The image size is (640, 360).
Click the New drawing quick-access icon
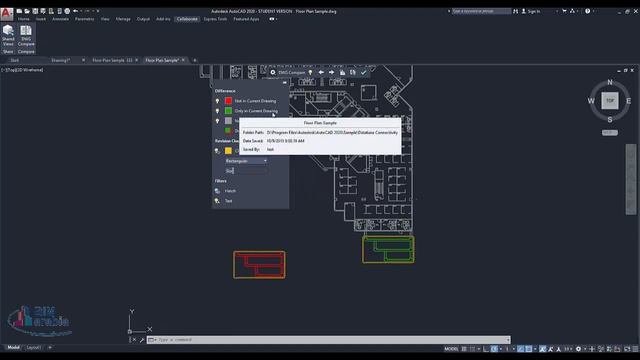point(19,11)
